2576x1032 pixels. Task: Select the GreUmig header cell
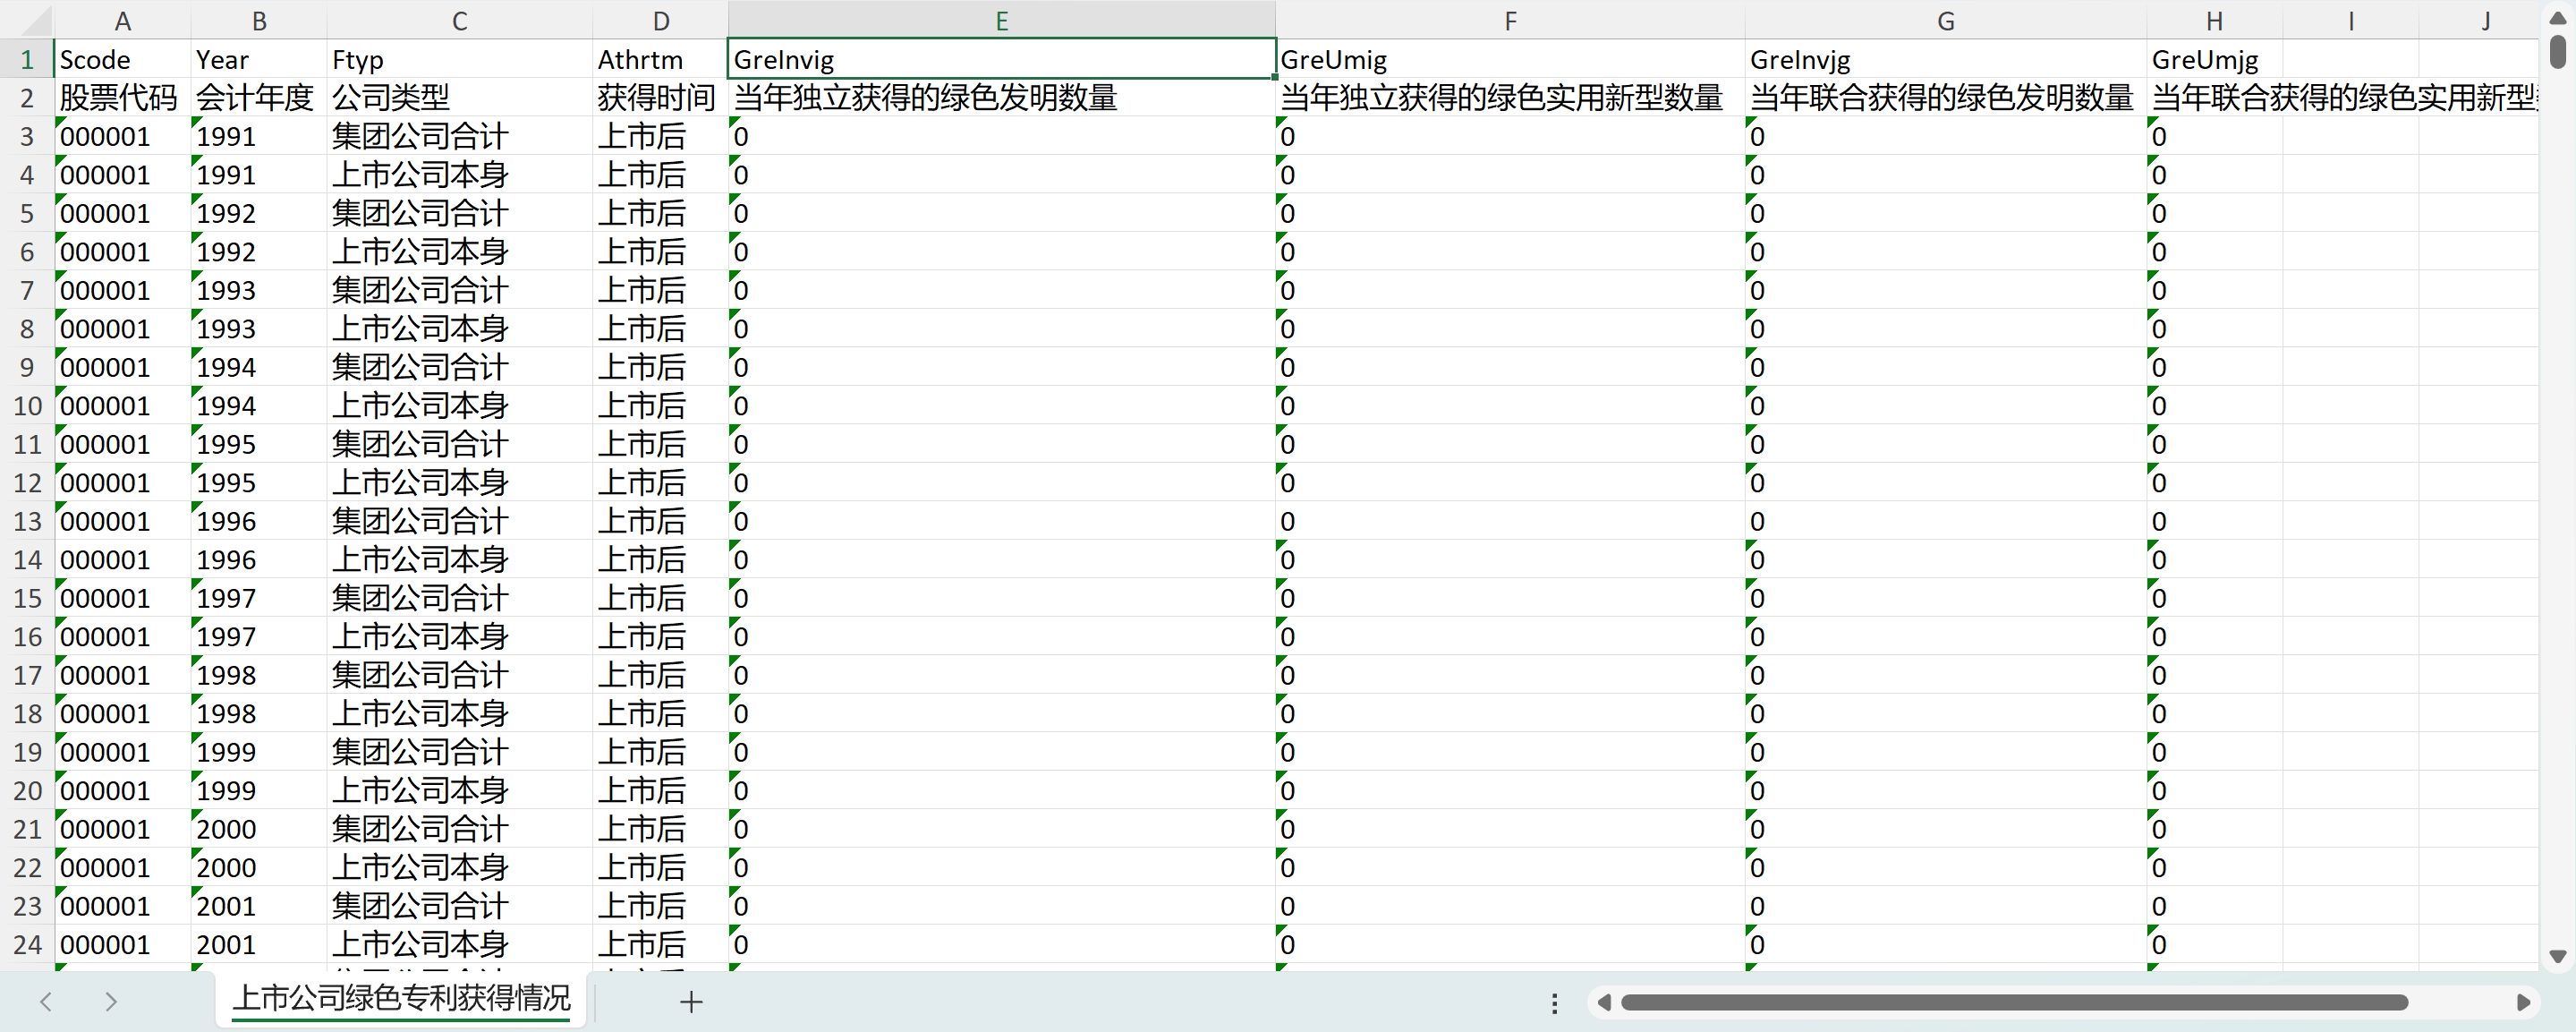pos(1510,60)
